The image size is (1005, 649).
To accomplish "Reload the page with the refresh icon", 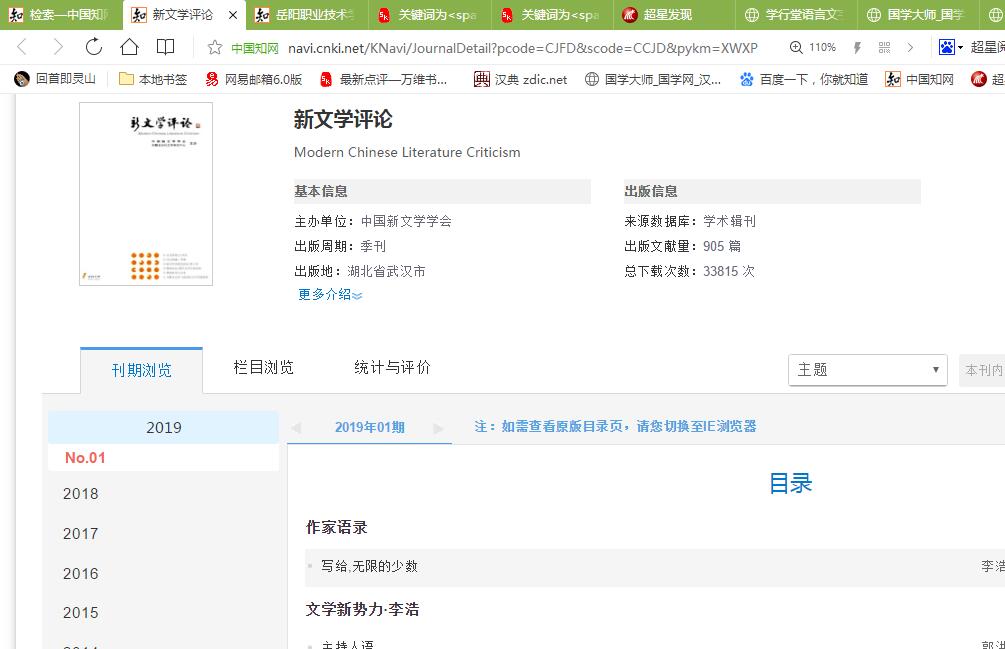I will click(x=93, y=47).
